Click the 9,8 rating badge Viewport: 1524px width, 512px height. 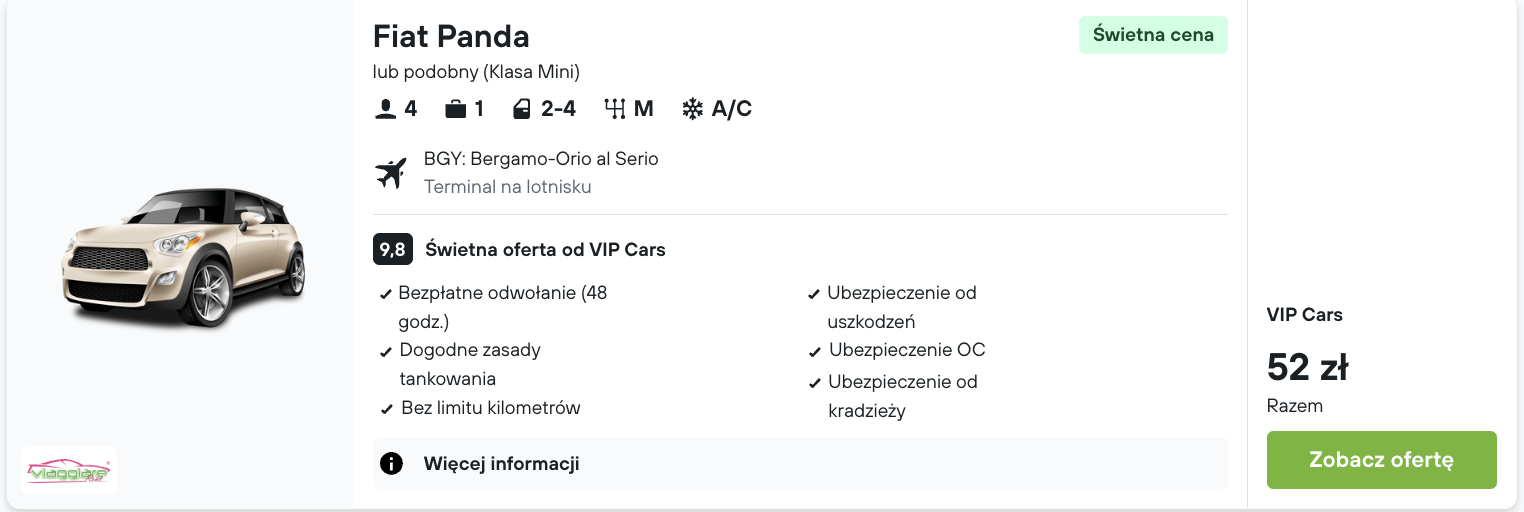pos(393,249)
